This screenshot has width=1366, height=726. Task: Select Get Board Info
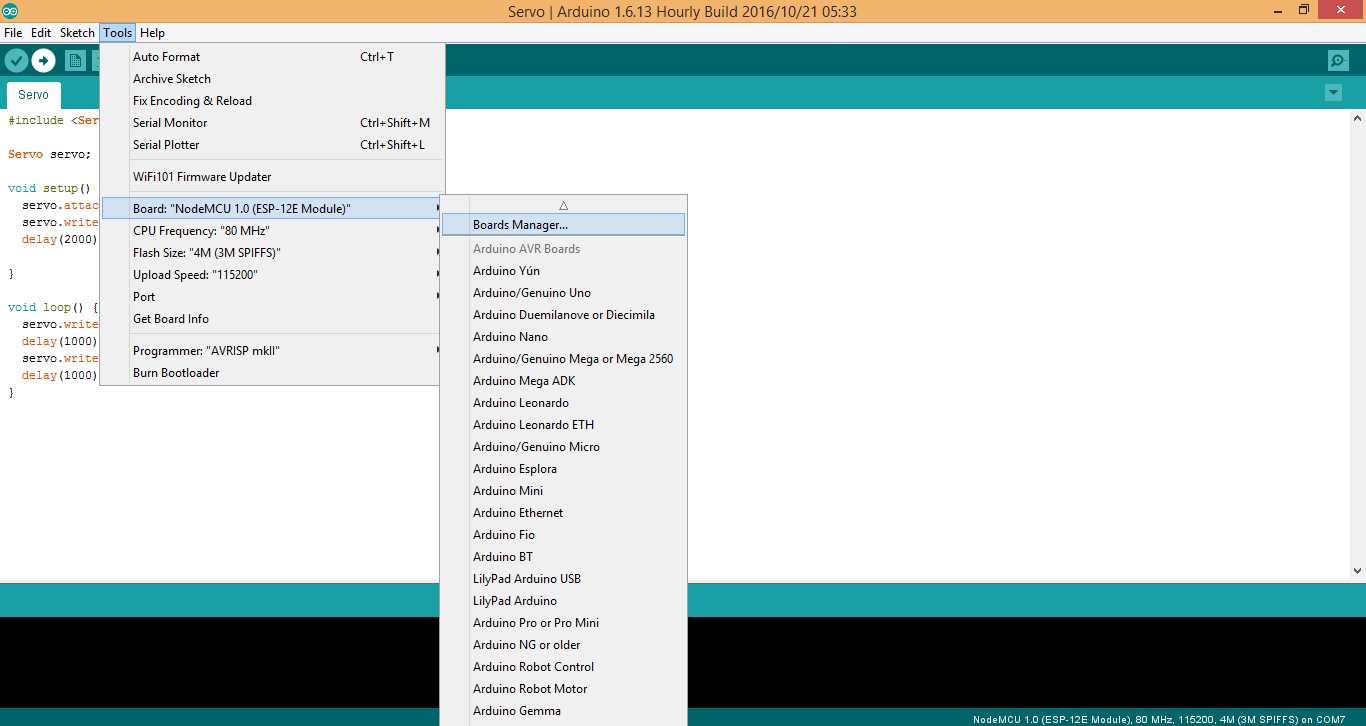tap(272, 319)
